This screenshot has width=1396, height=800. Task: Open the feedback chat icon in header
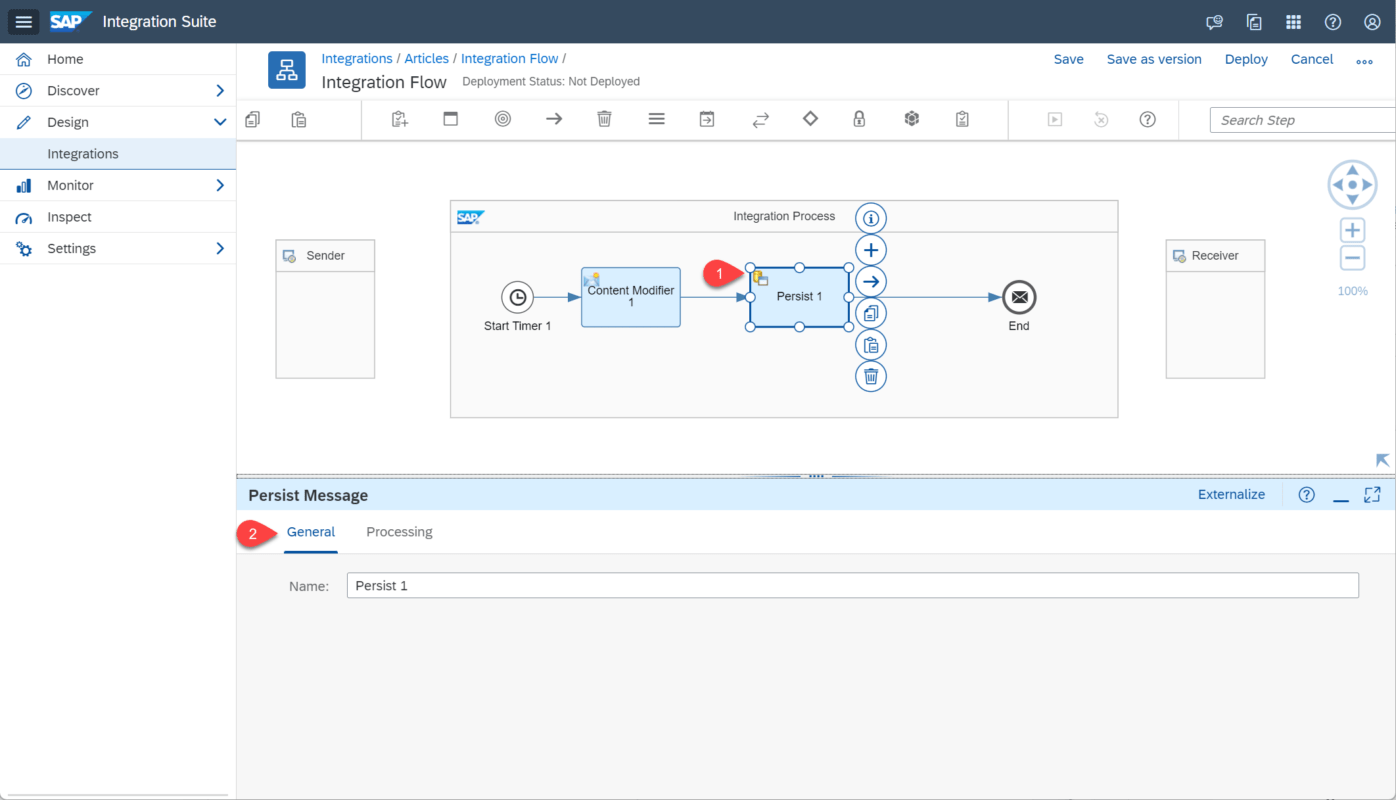tap(1215, 22)
